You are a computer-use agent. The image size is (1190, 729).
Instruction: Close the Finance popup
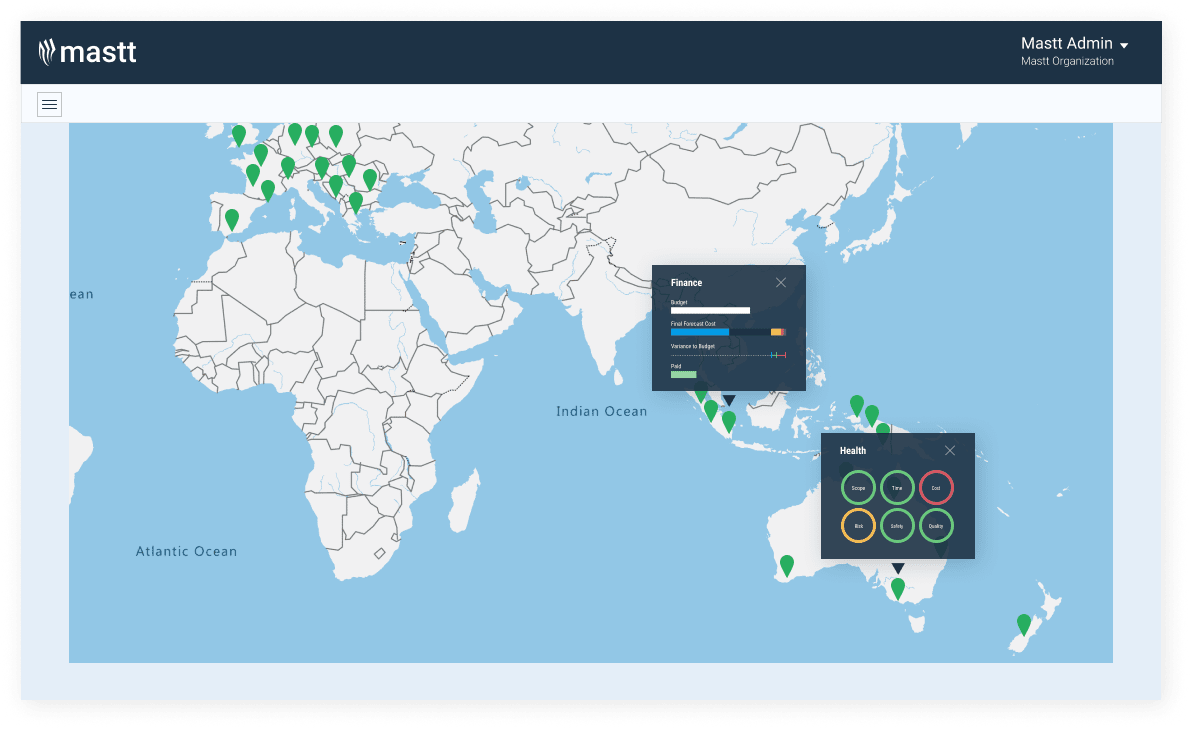(781, 283)
